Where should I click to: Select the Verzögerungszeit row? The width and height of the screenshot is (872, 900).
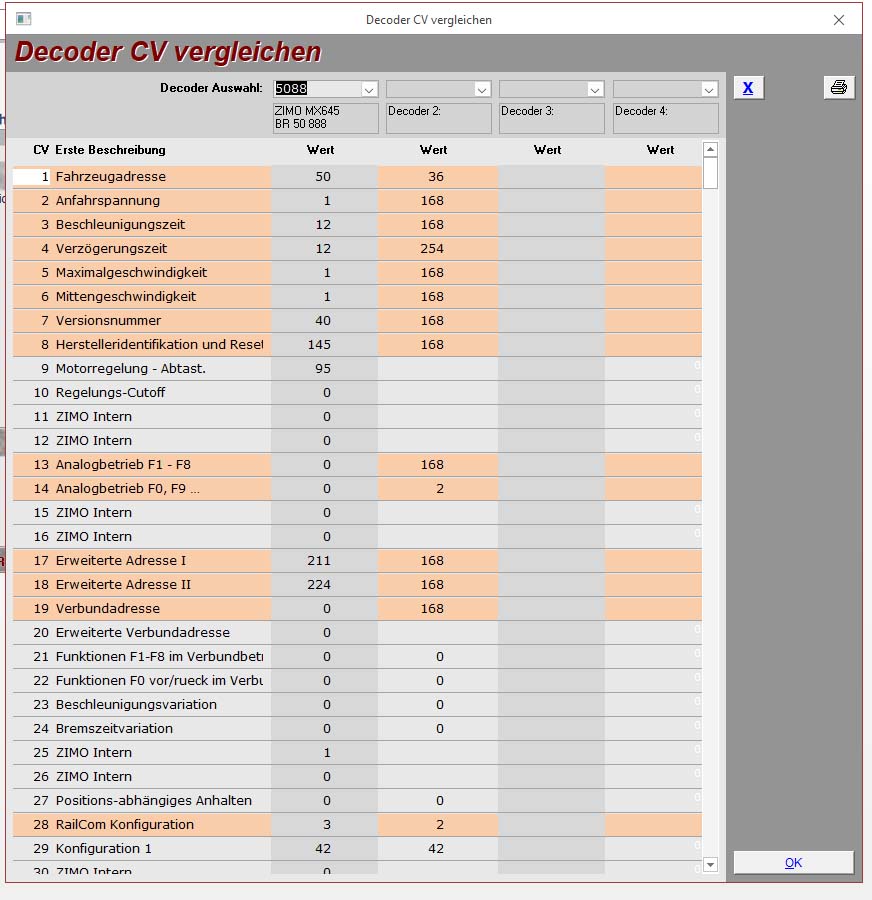coord(357,249)
